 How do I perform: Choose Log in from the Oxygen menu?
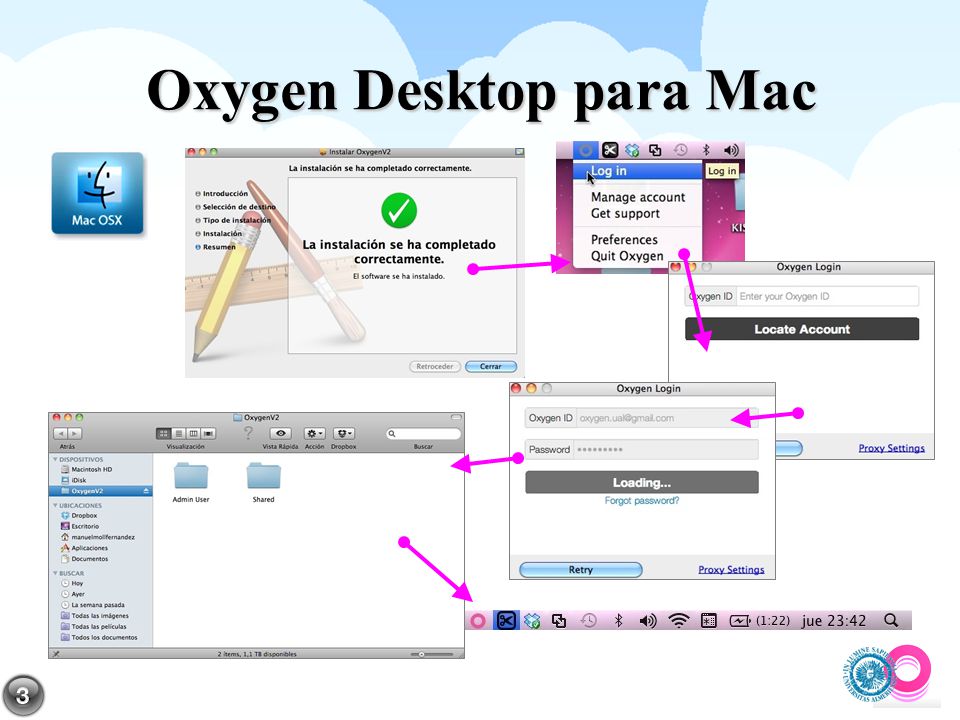(x=637, y=171)
